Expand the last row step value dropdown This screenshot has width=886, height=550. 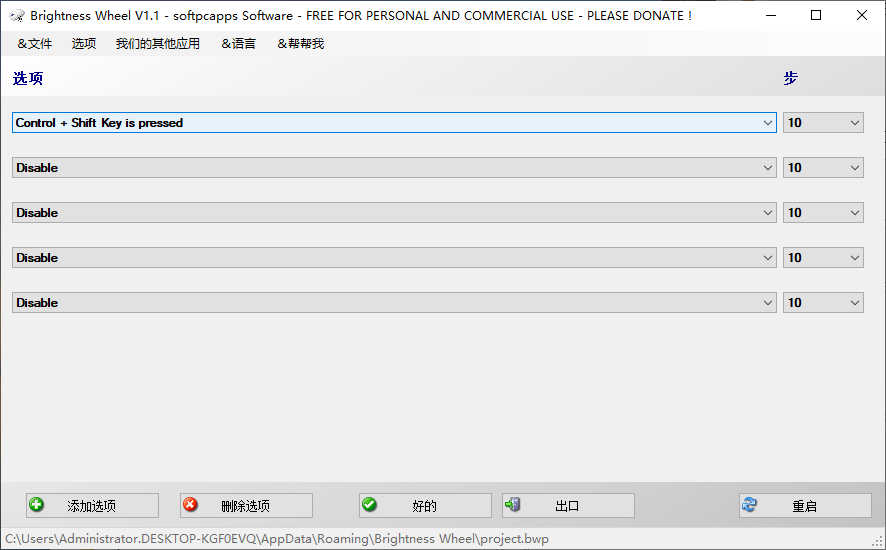822,303
